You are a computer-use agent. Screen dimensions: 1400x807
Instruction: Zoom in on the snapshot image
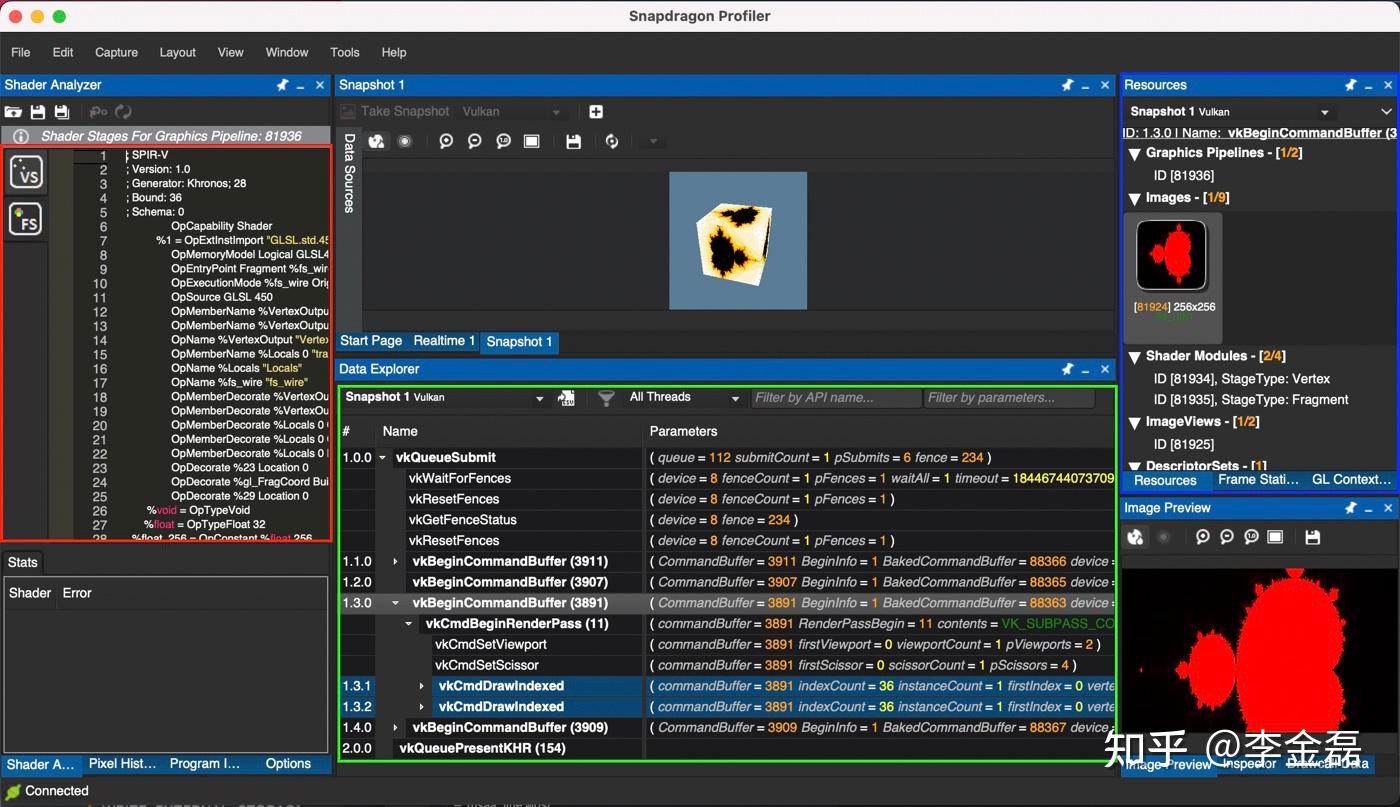pyautogui.click(x=446, y=141)
